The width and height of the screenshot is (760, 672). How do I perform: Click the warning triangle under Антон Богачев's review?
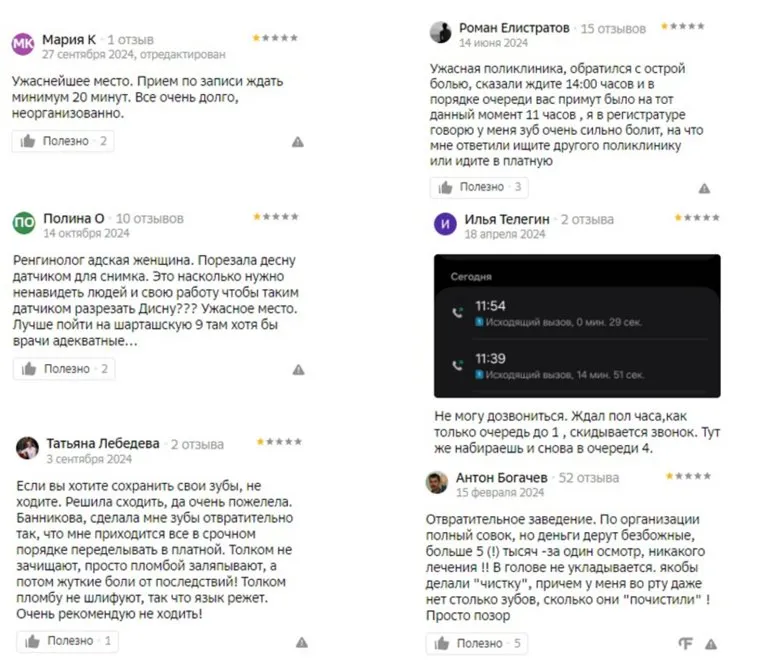(711, 644)
